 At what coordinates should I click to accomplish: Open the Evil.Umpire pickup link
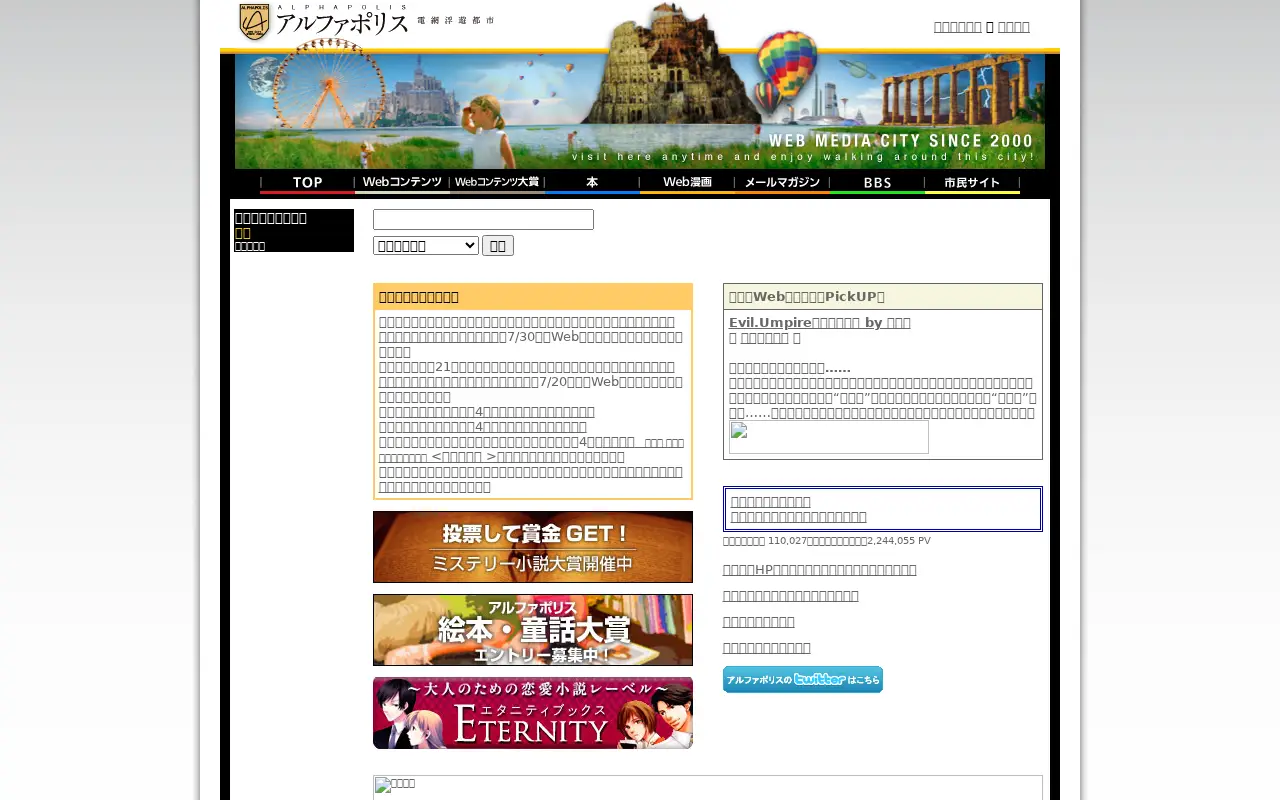(x=820, y=322)
